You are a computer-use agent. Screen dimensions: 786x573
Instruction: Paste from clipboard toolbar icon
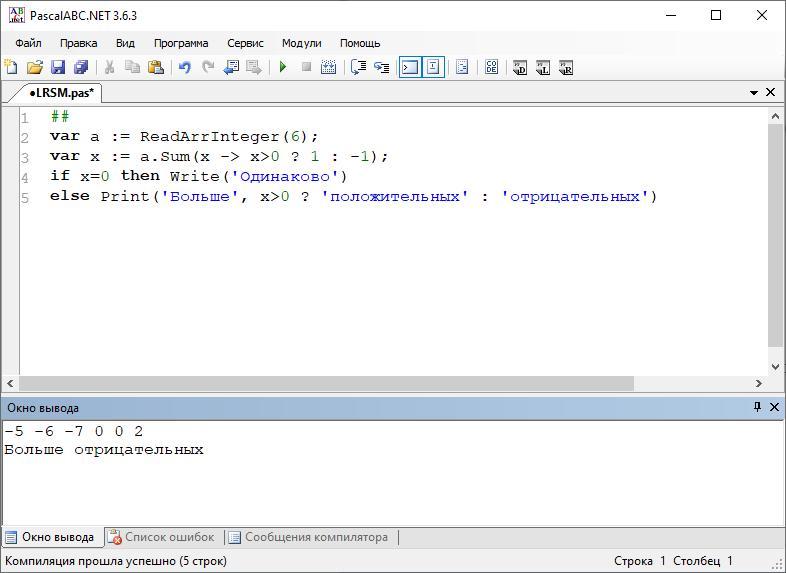coord(156,67)
